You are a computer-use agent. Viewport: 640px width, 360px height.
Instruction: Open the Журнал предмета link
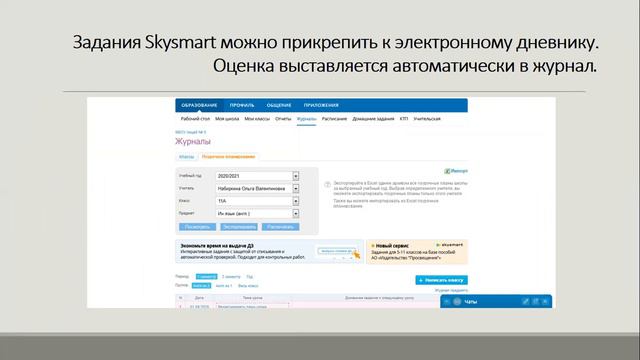click(x=451, y=290)
